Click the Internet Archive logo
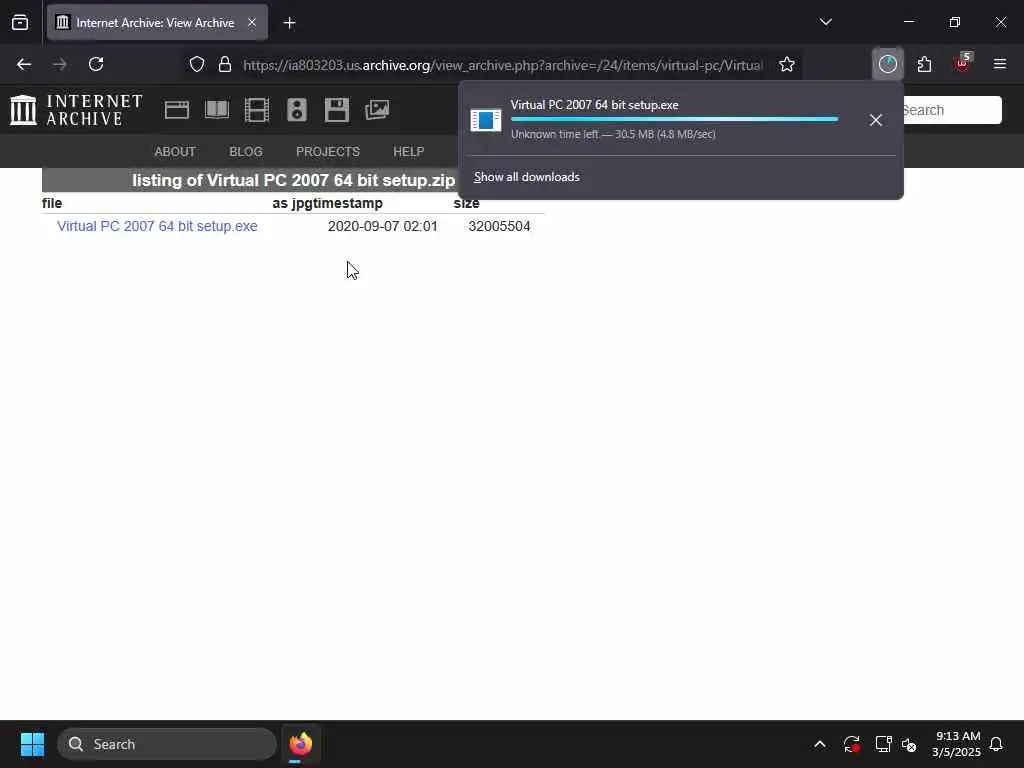 click(x=76, y=110)
